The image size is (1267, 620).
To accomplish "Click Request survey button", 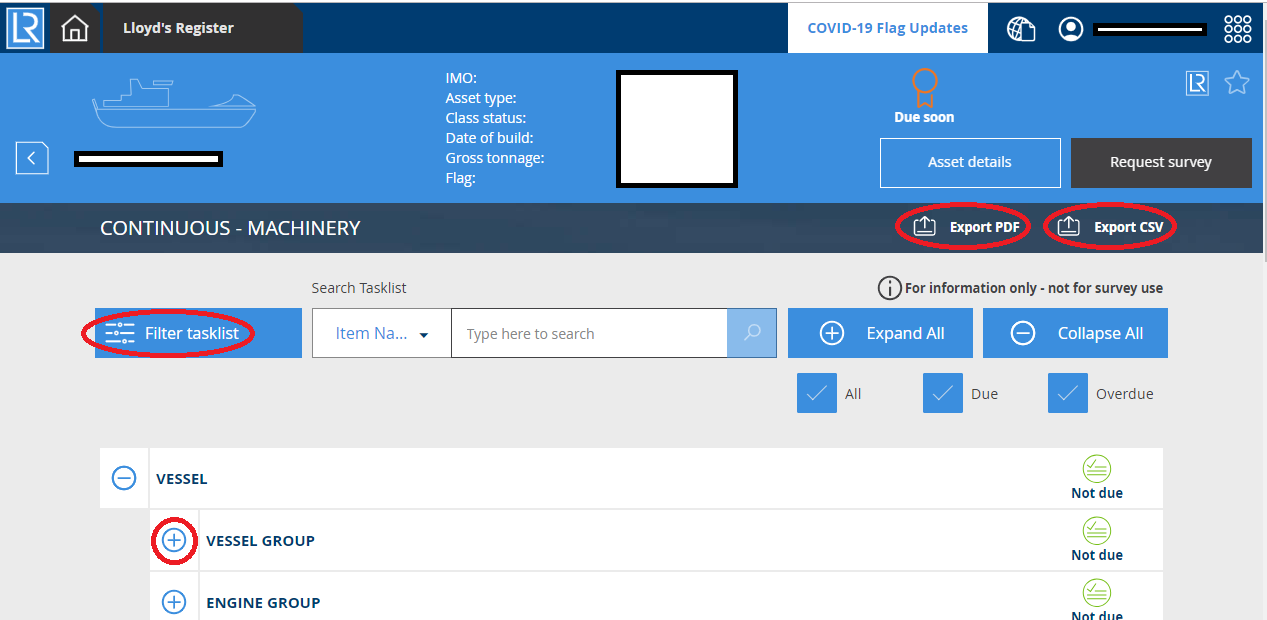I will [x=1161, y=162].
